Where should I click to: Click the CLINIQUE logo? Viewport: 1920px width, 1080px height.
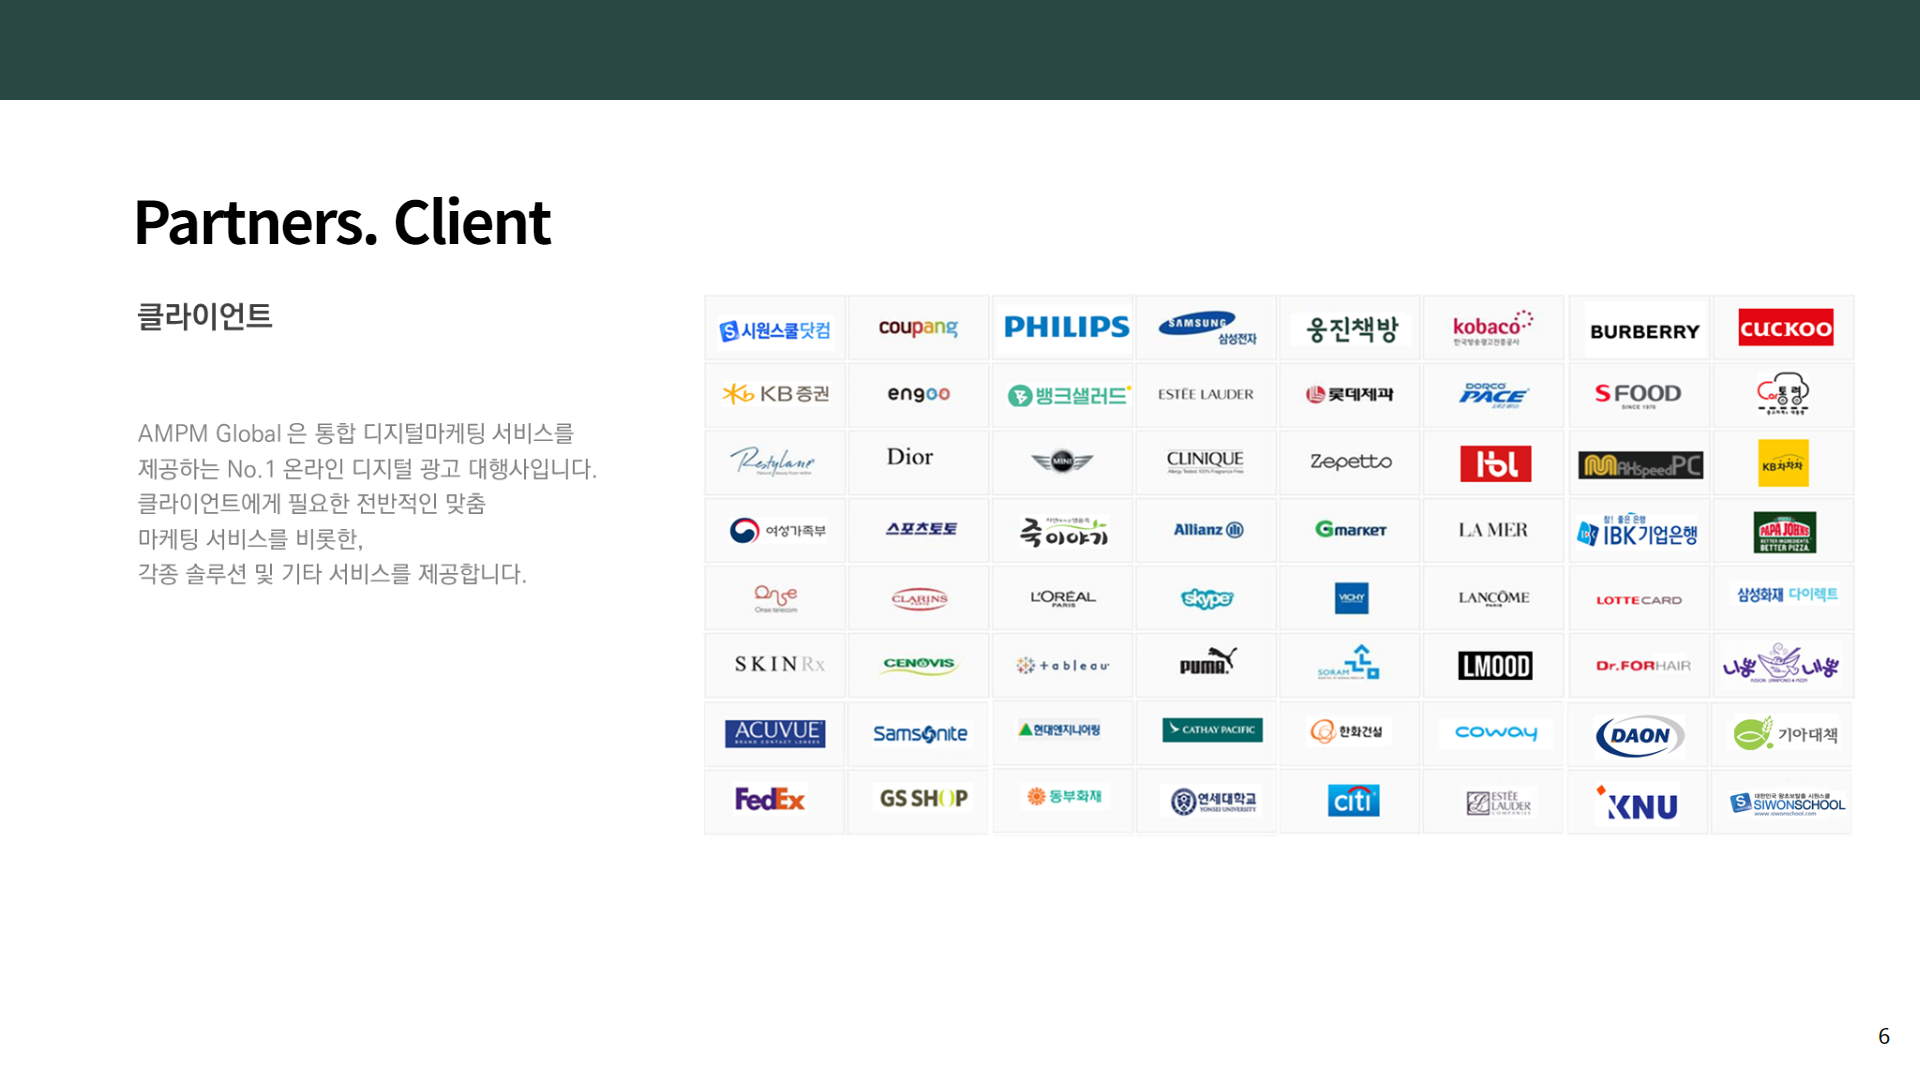[x=1205, y=461]
